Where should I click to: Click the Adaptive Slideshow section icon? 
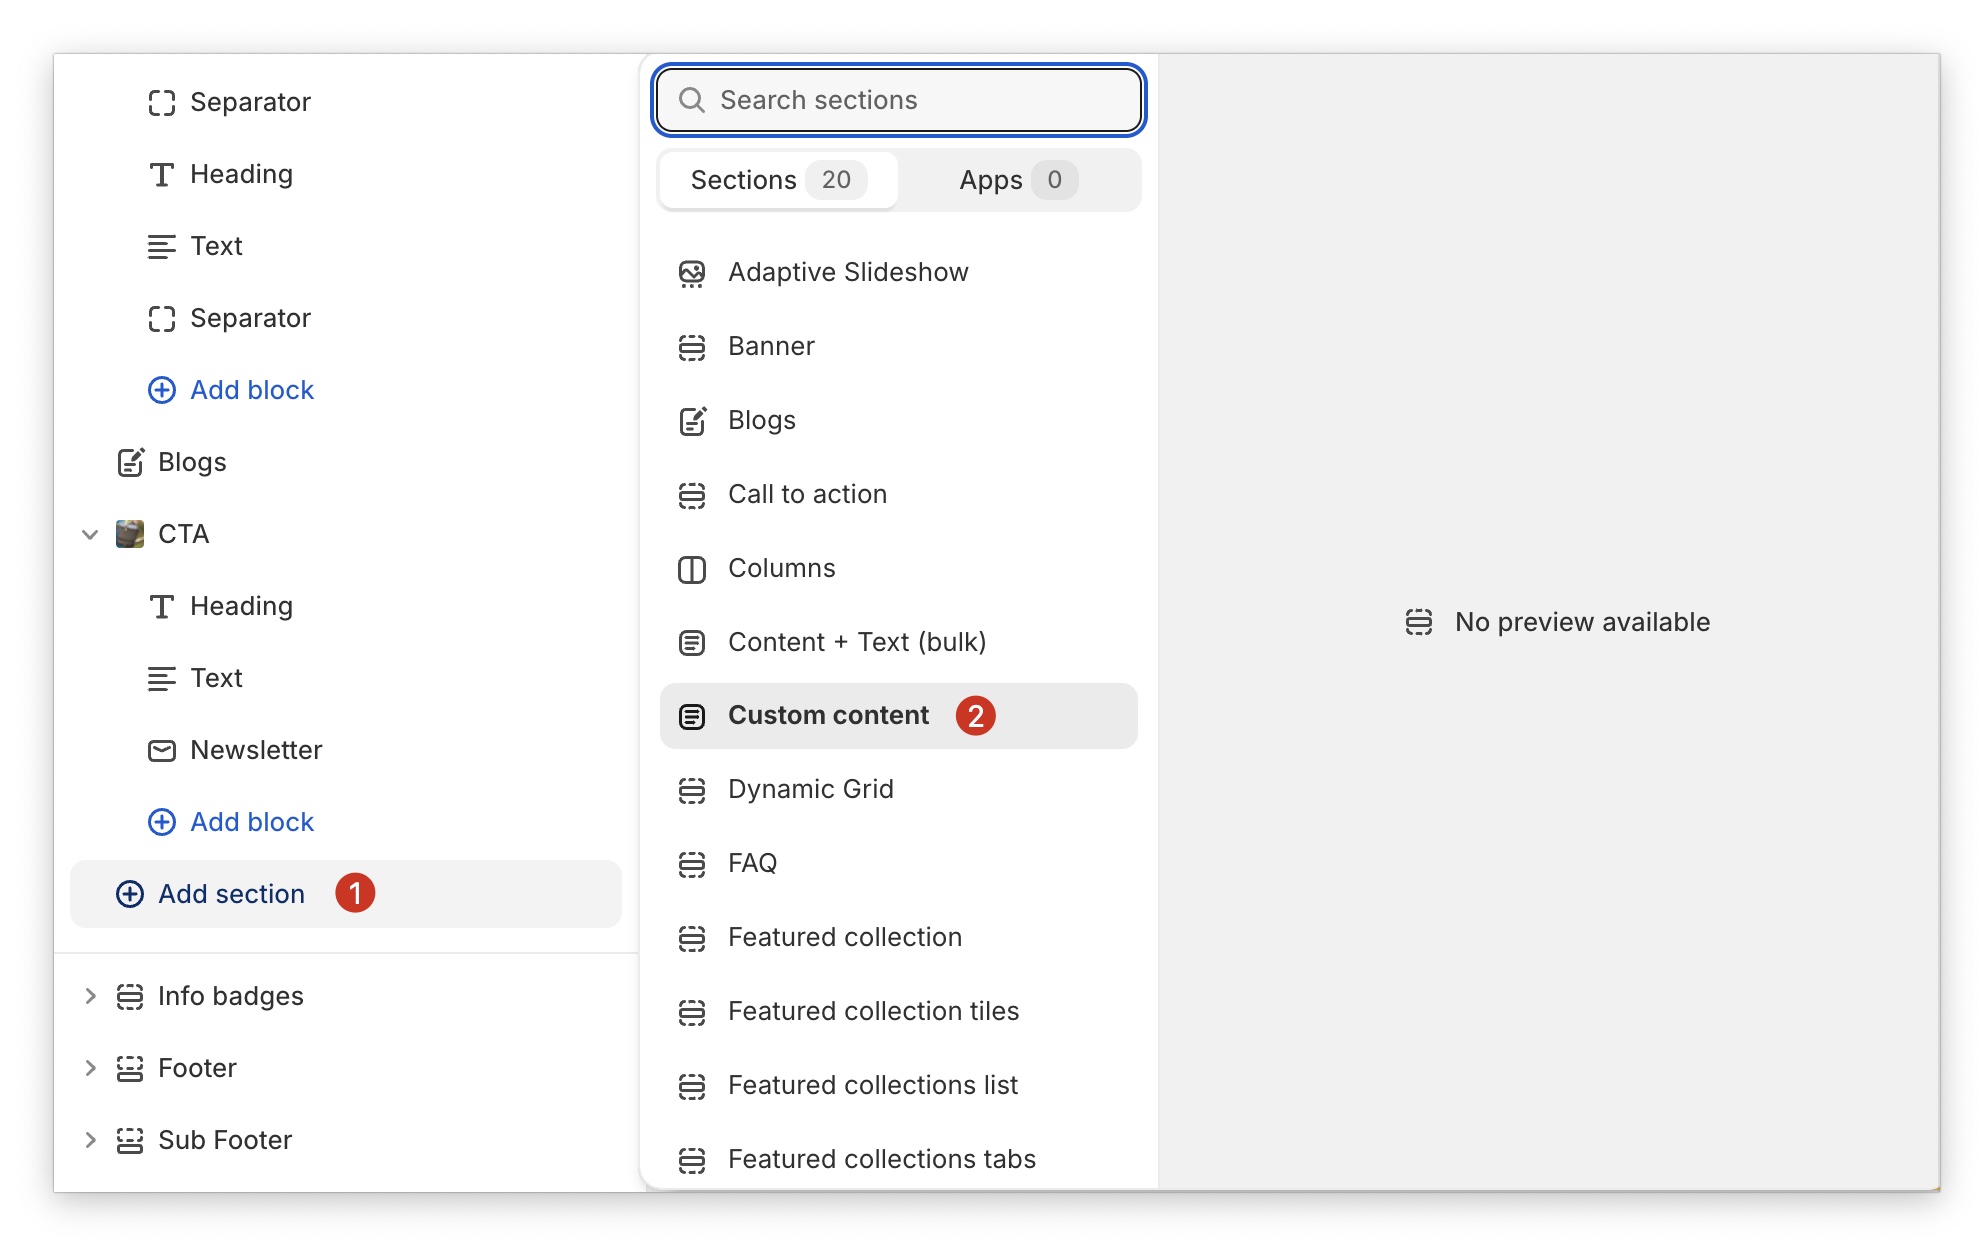pyautogui.click(x=691, y=273)
